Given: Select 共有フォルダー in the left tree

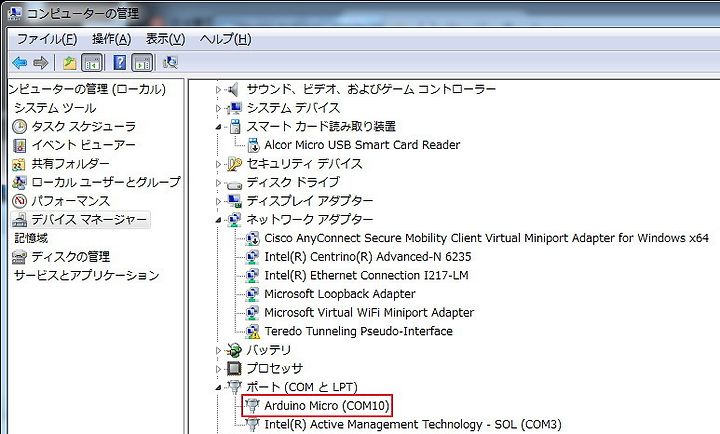Looking at the screenshot, I should coord(70,163).
